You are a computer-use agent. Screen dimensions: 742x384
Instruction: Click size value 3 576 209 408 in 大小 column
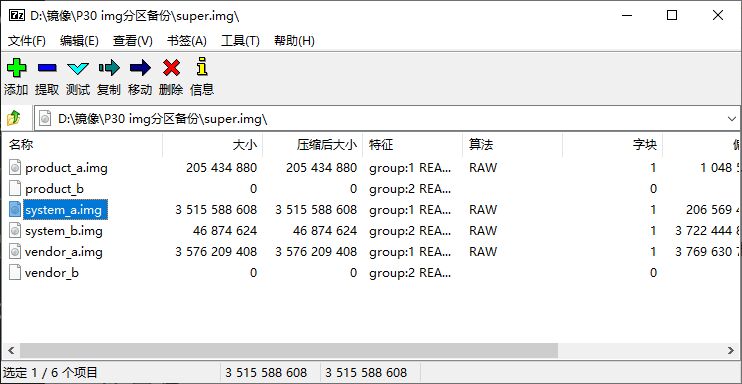(216, 251)
